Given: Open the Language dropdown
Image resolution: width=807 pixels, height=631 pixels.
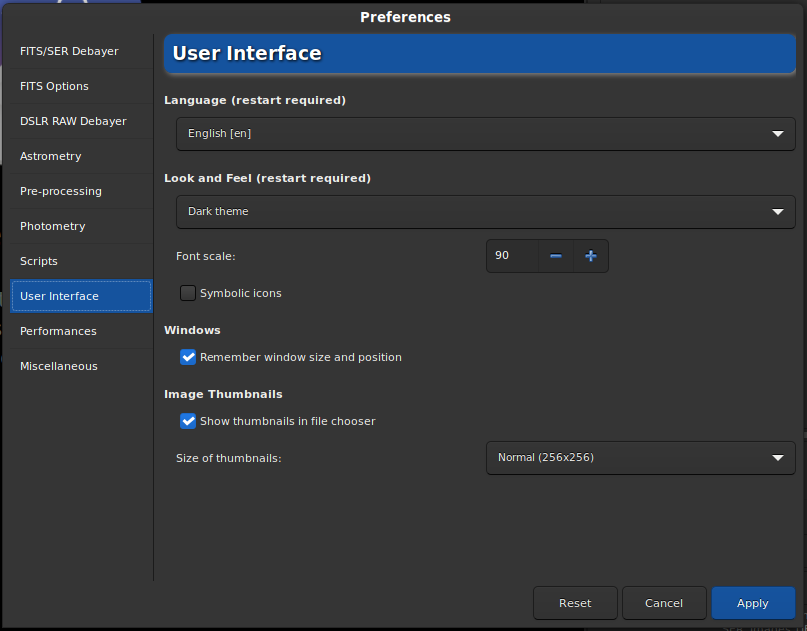Looking at the screenshot, I should pyautogui.click(x=486, y=134).
